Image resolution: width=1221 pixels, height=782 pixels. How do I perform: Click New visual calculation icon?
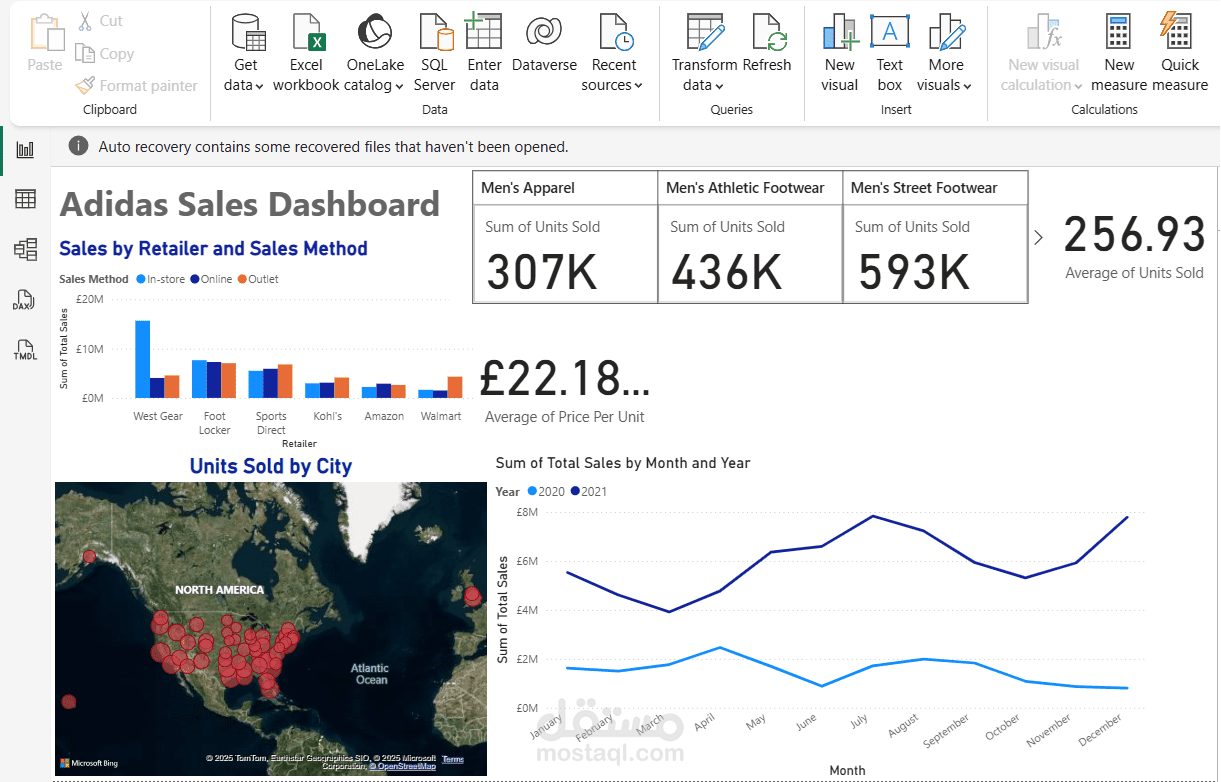point(1044,32)
